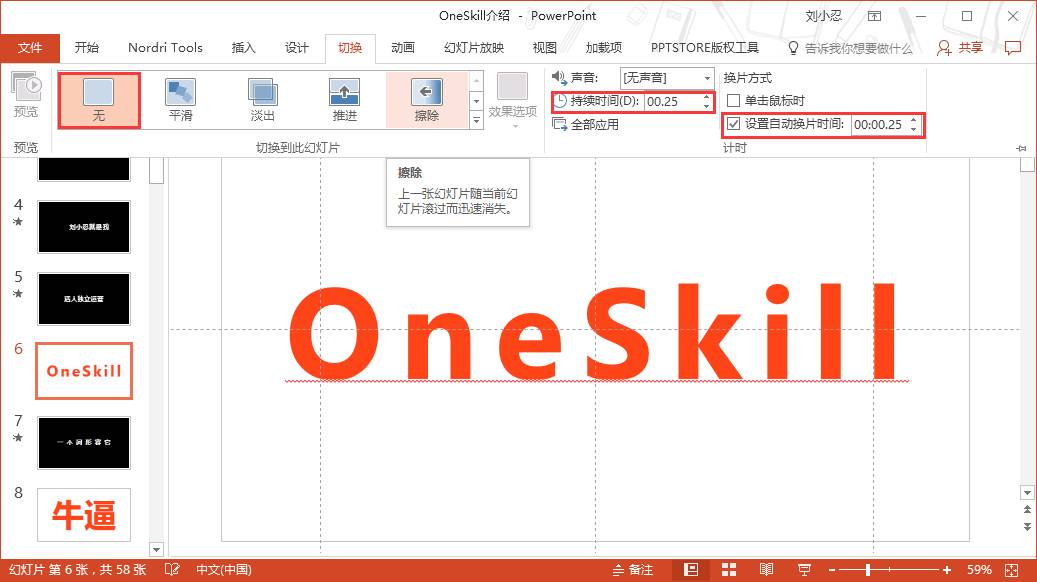Image resolution: width=1037 pixels, height=582 pixels.
Task: Select slide 8 thumbnail
Action: tap(84, 515)
